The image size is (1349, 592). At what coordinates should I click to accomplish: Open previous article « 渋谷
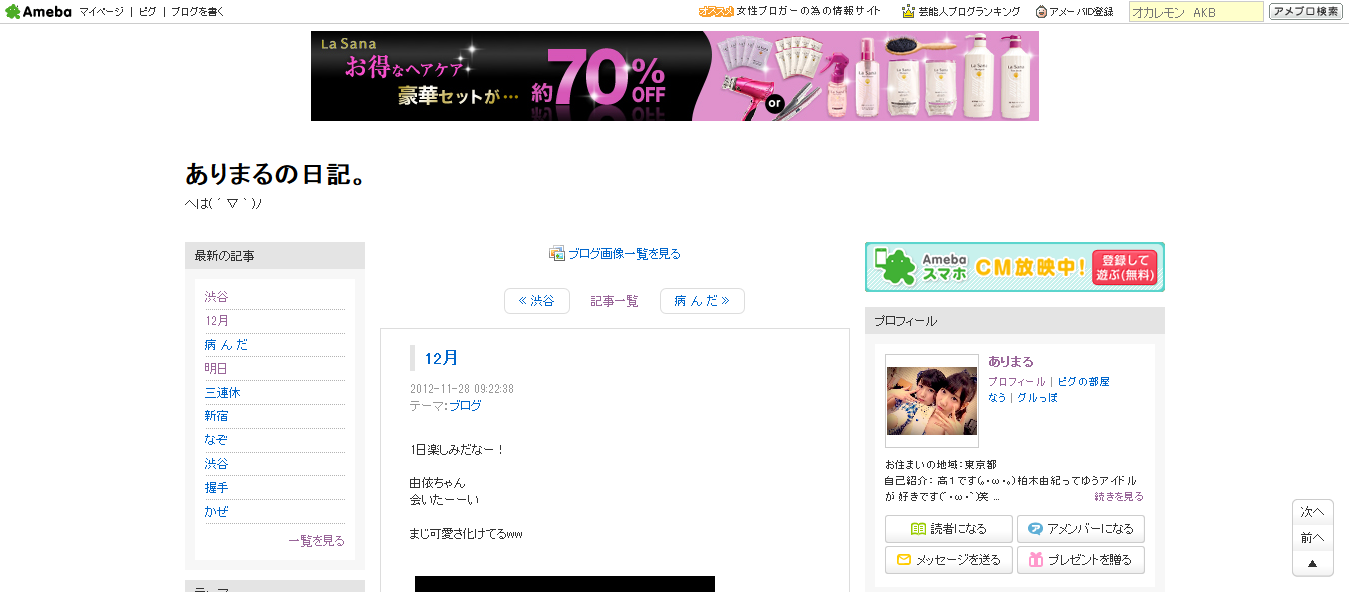[537, 301]
